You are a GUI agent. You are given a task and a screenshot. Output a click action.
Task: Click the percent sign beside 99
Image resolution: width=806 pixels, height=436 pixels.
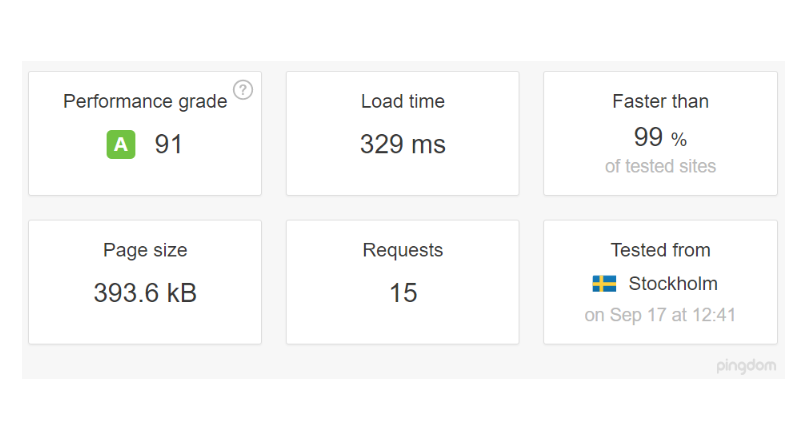679,139
